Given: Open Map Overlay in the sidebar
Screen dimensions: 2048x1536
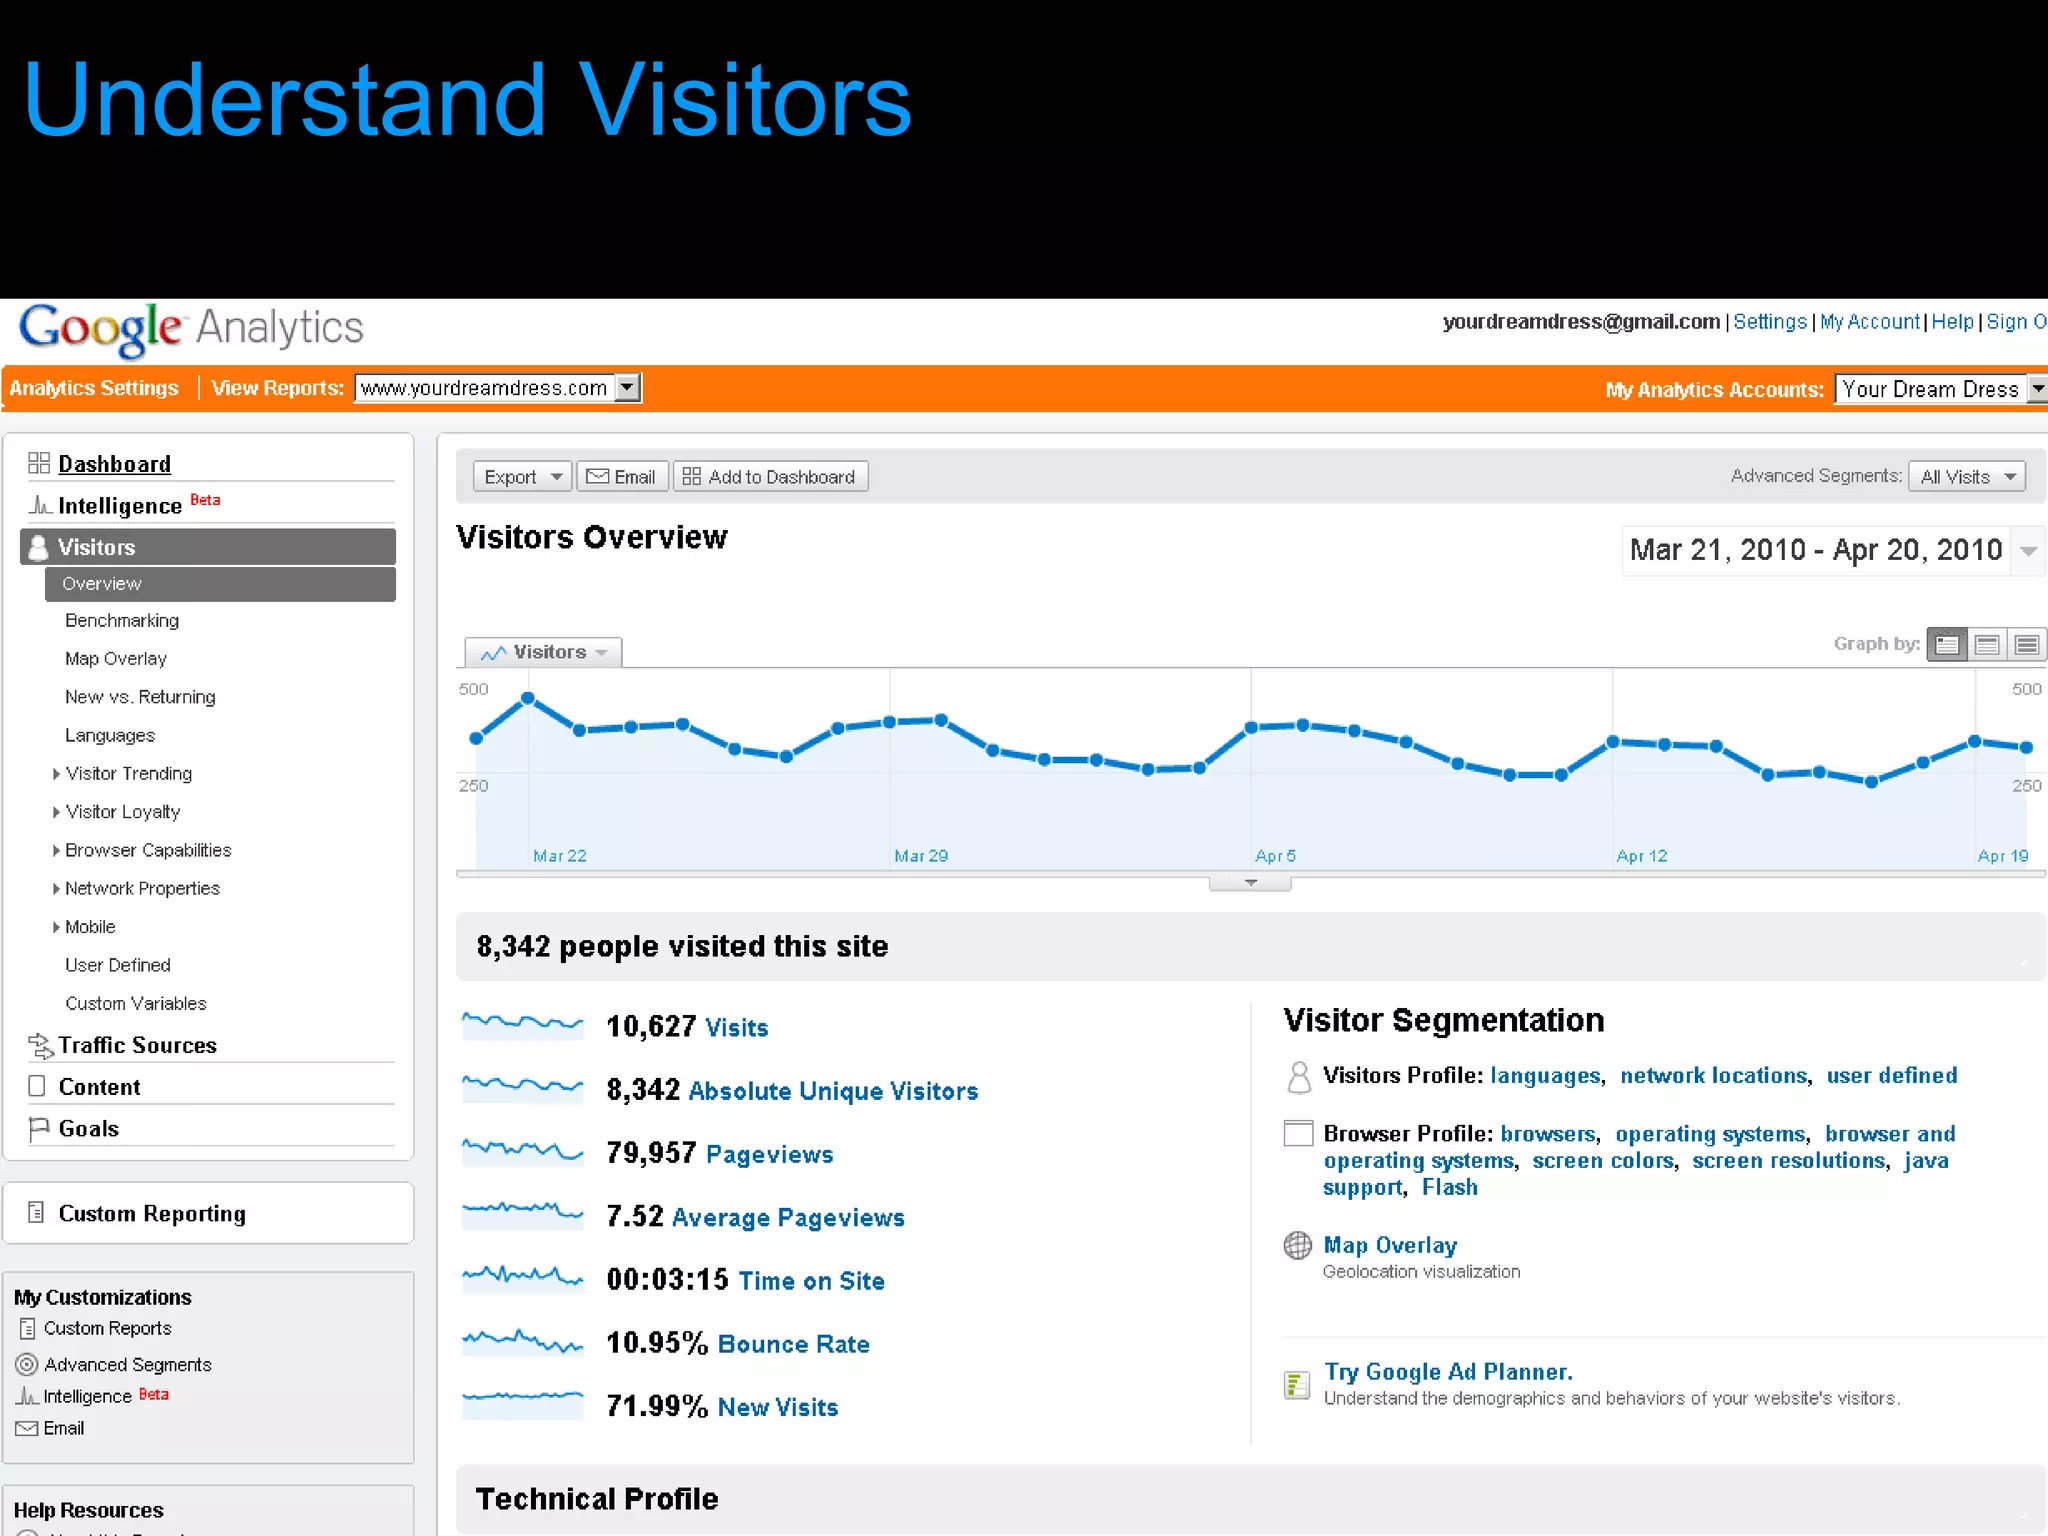Looking at the screenshot, I should 116,659.
